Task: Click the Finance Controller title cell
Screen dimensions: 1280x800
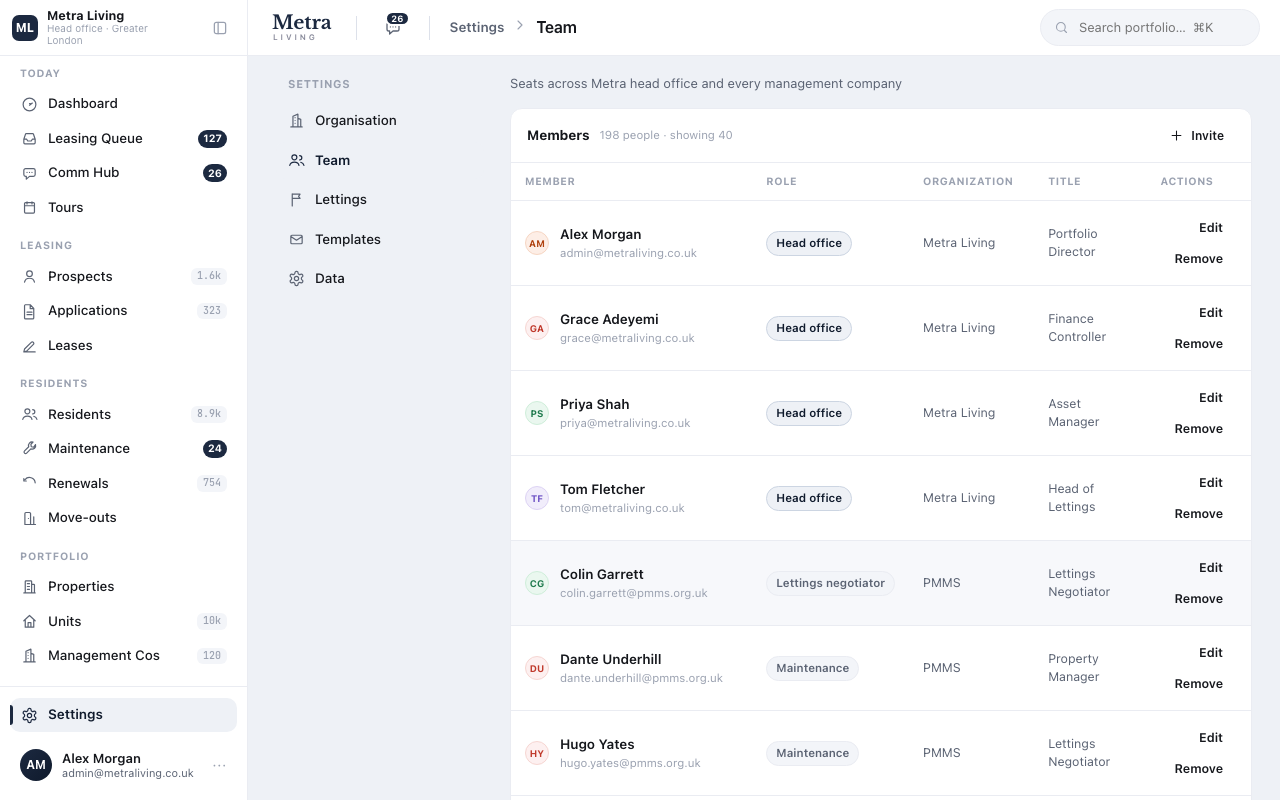Action: point(1077,328)
